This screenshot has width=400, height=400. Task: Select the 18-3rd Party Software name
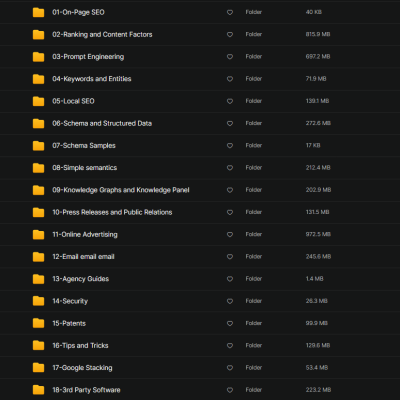click(x=86, y=390)
